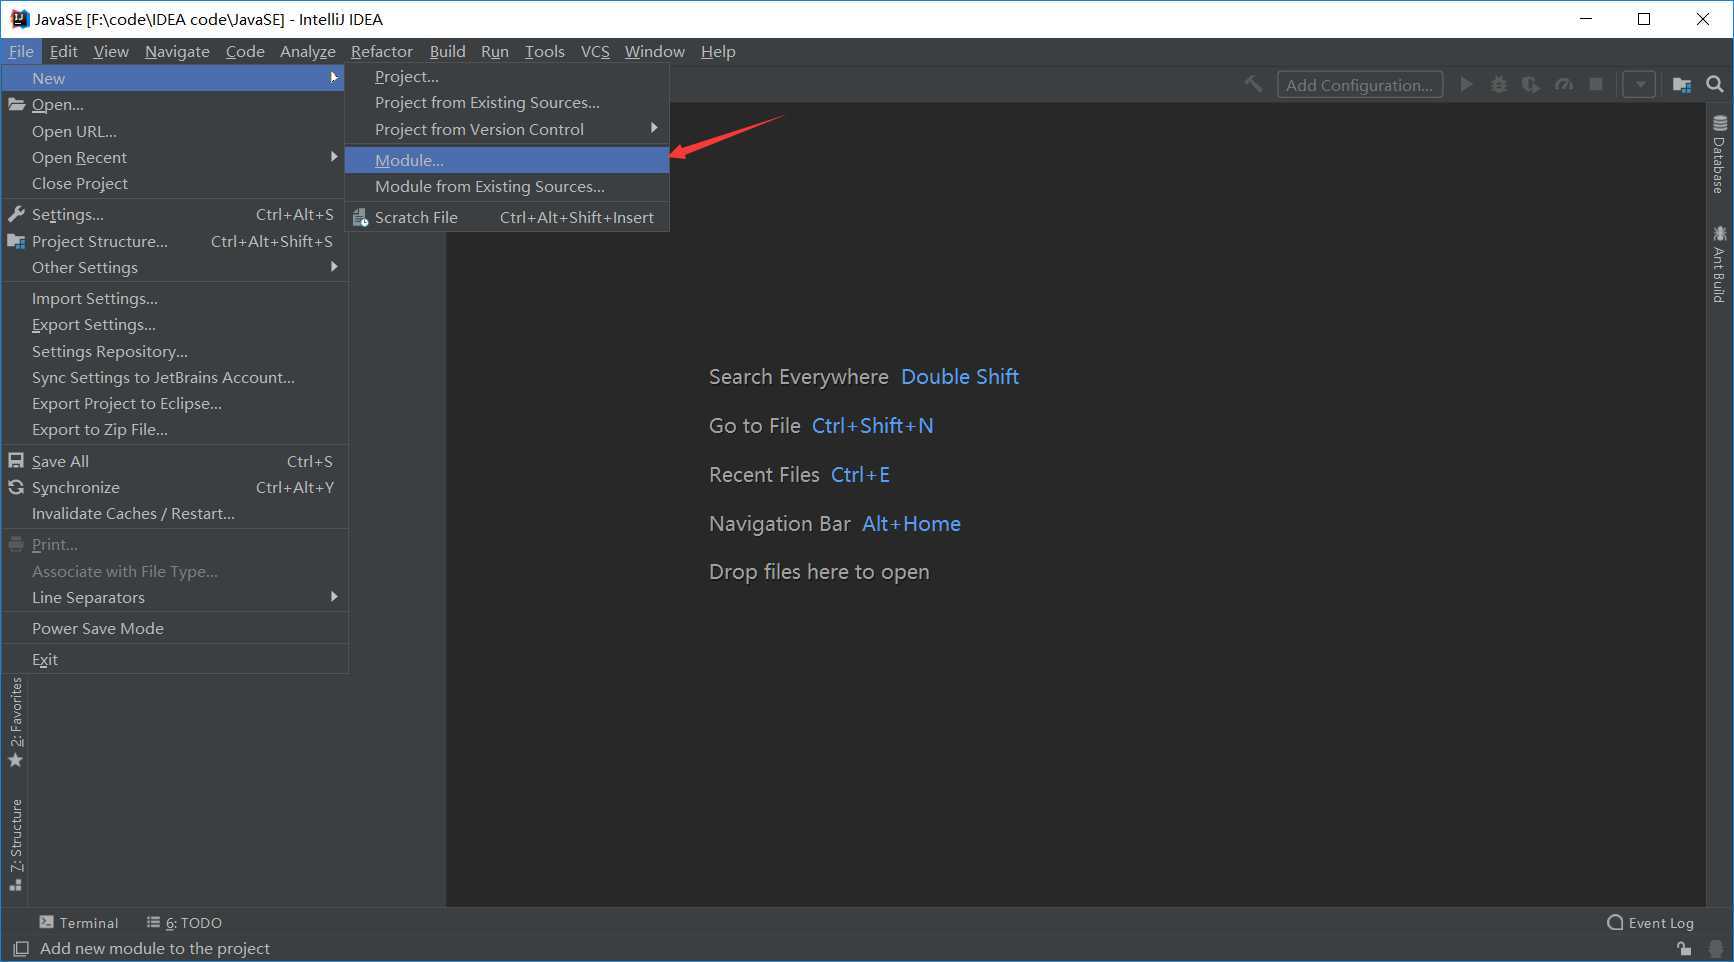Click the Stop square icon
Image resolution: width=1734 pixels, height=962 pixels.
pos(1596,84)
